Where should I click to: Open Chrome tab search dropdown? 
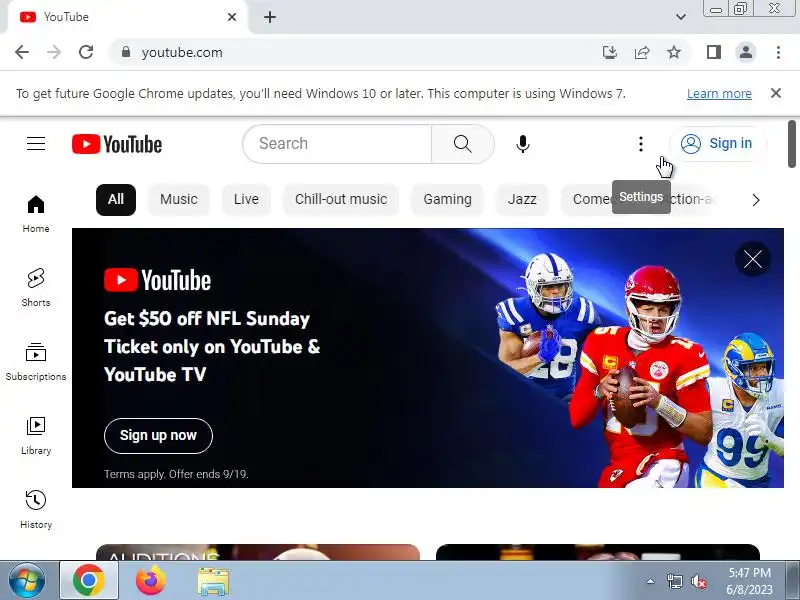click(x=681, y=17)
